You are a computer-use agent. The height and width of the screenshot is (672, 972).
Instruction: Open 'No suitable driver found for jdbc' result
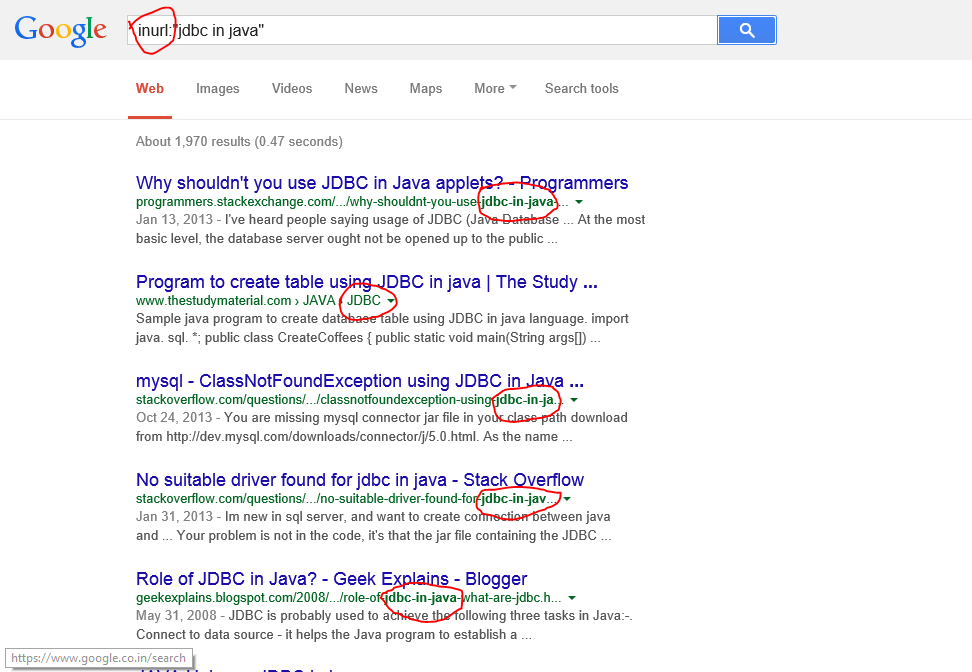[360, 480]
